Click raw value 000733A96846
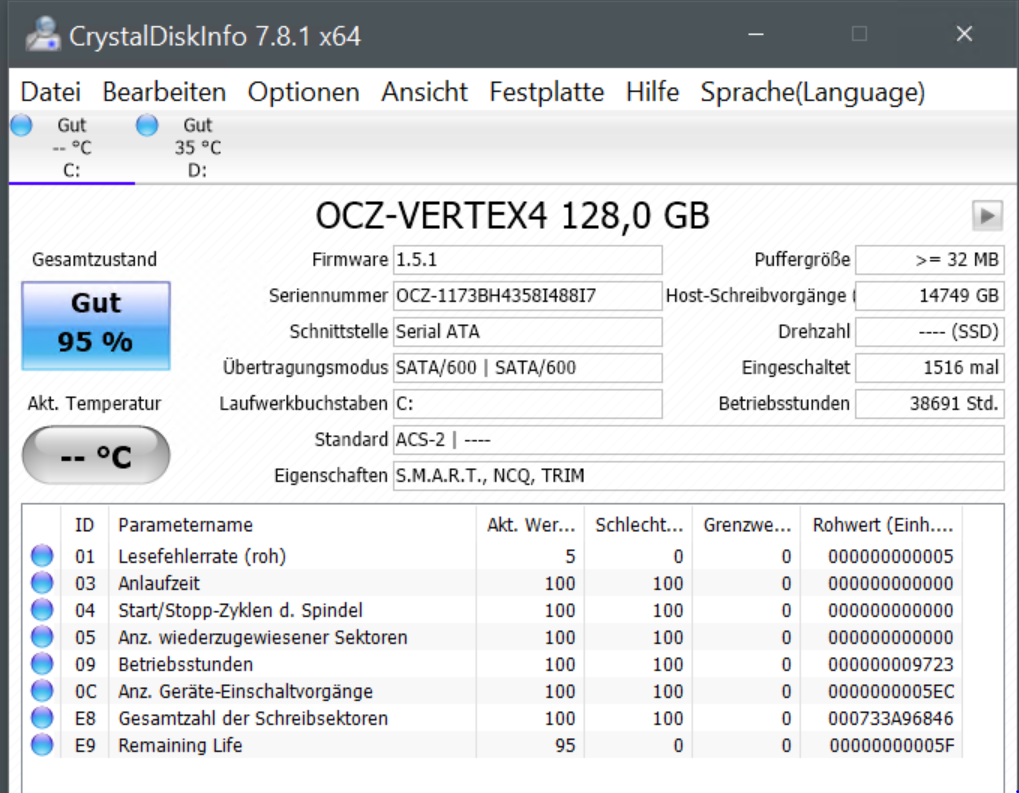 890,718
